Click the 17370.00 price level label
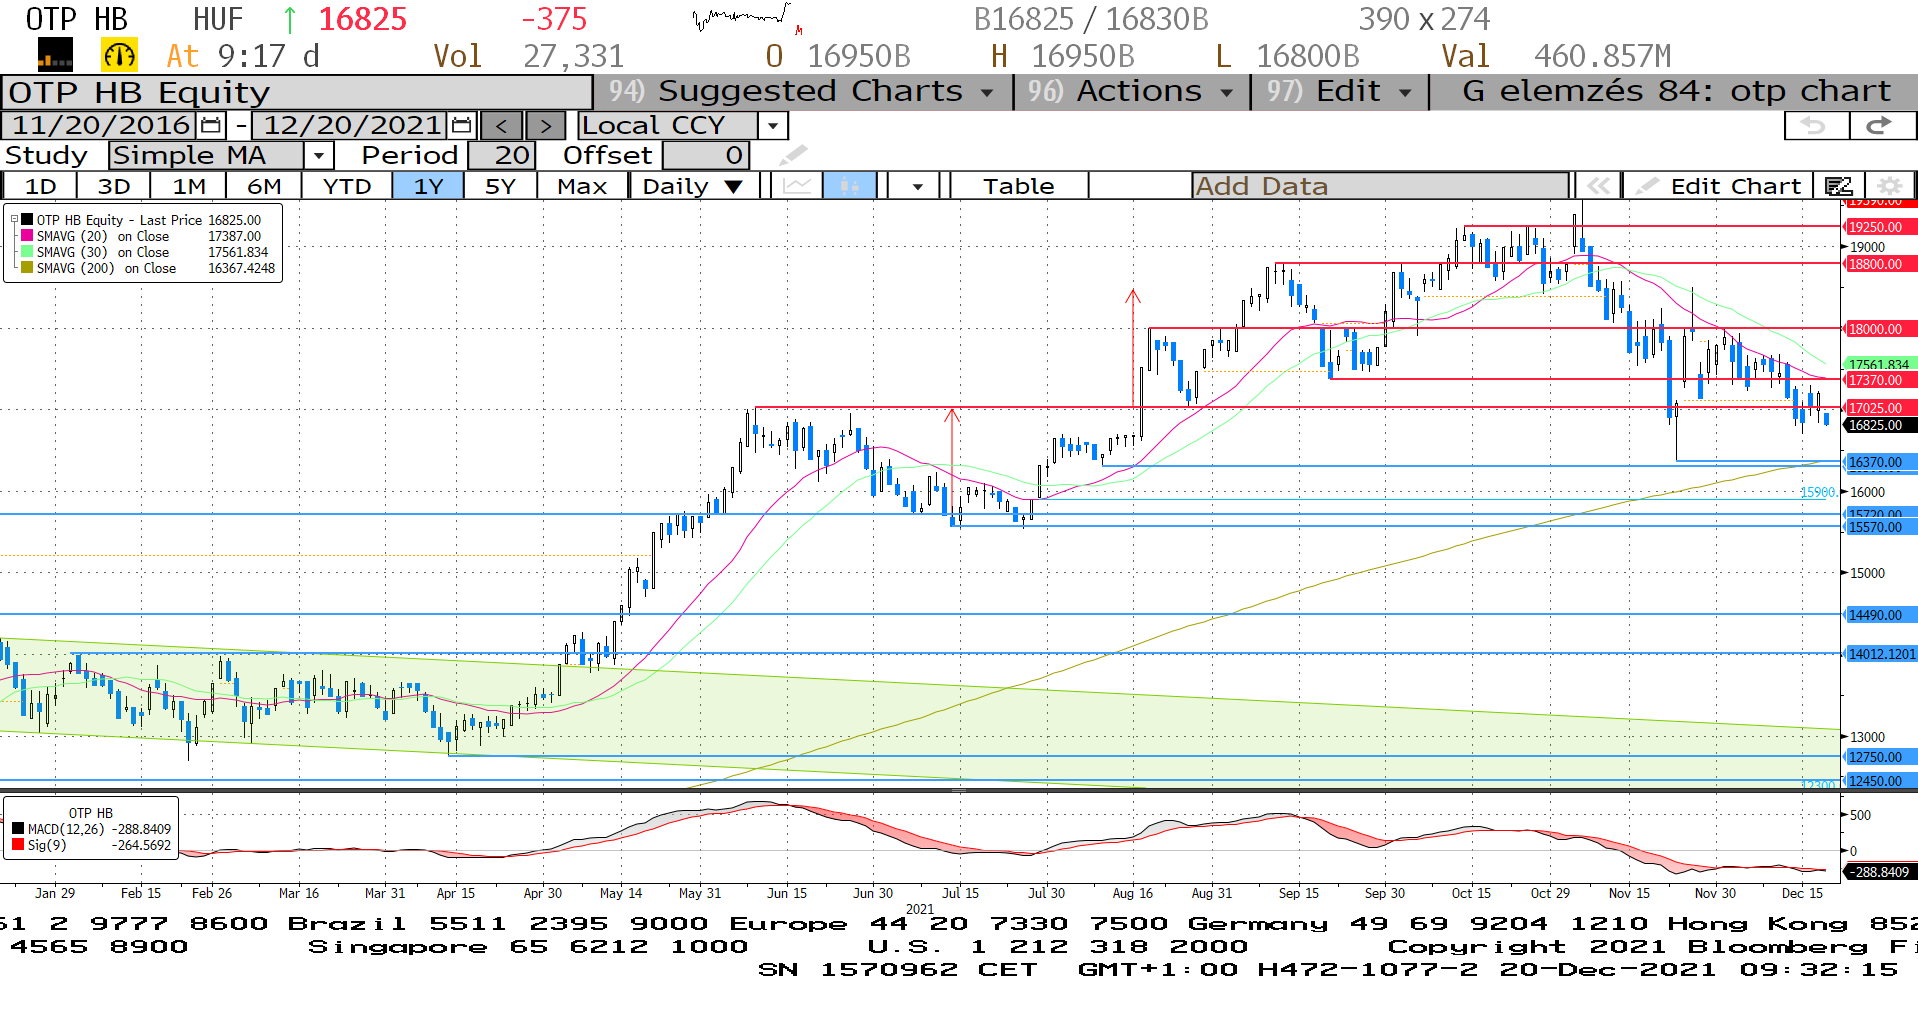The image size is (1918, 1025). point(1880,380)
